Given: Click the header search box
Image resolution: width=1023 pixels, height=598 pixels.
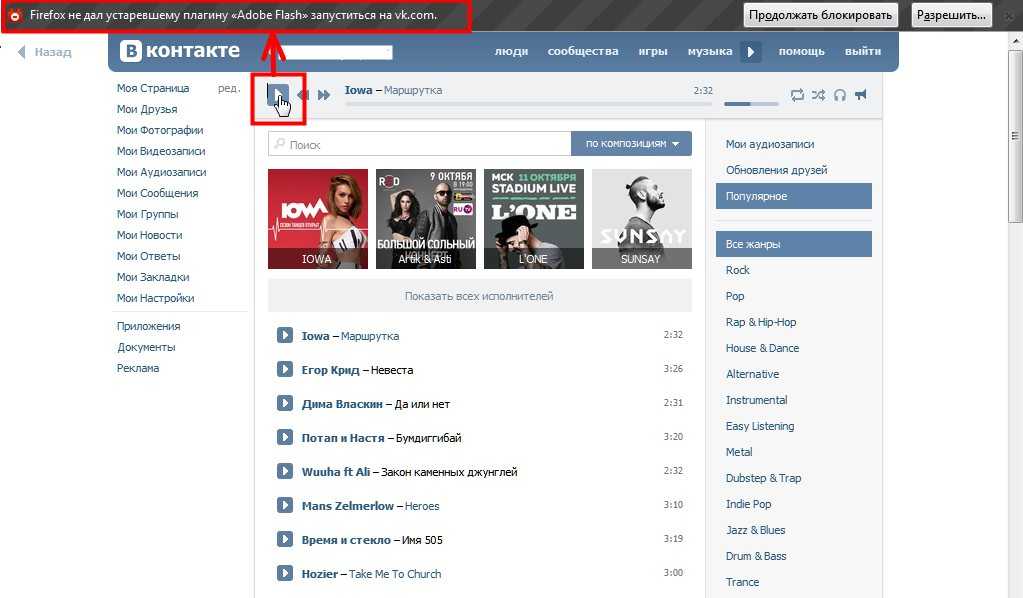Looking at the screenshot, I should [x=335, y=52].
